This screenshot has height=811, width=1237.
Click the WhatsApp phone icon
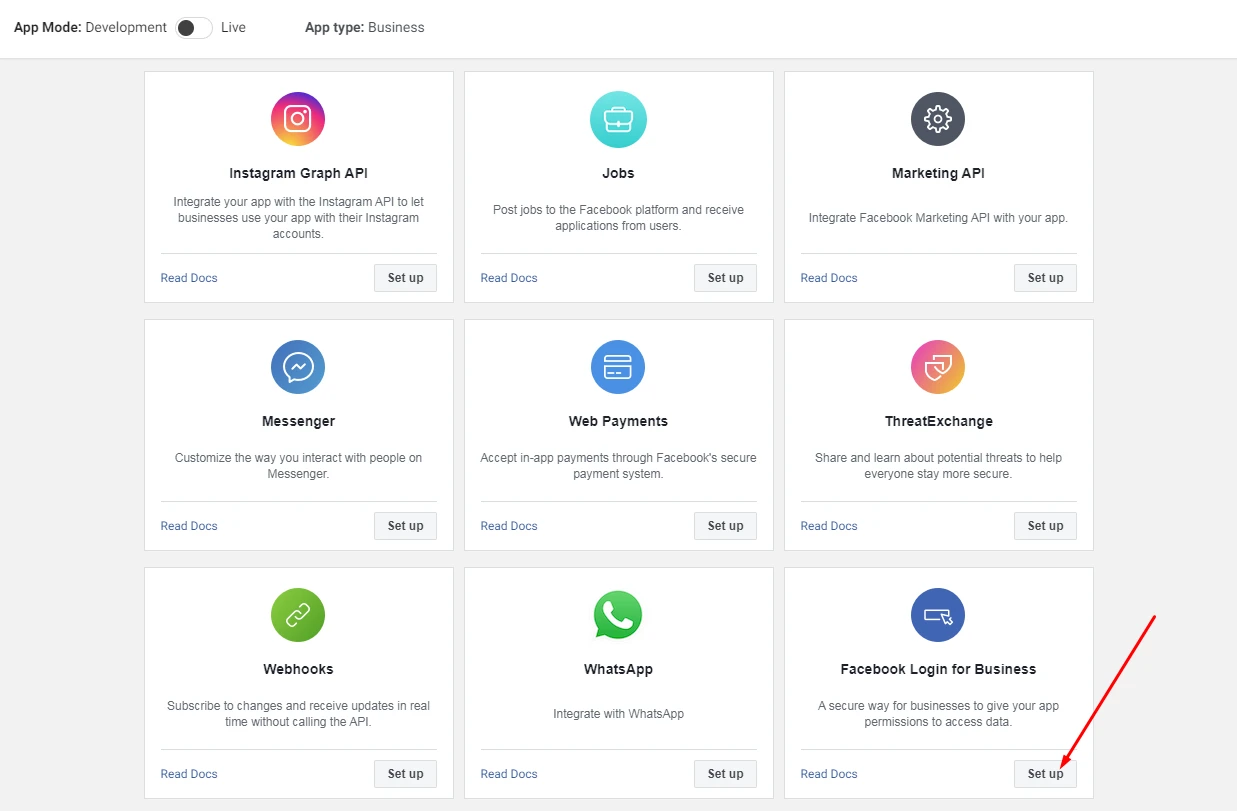pyautogui.click(x=618, y=615)
